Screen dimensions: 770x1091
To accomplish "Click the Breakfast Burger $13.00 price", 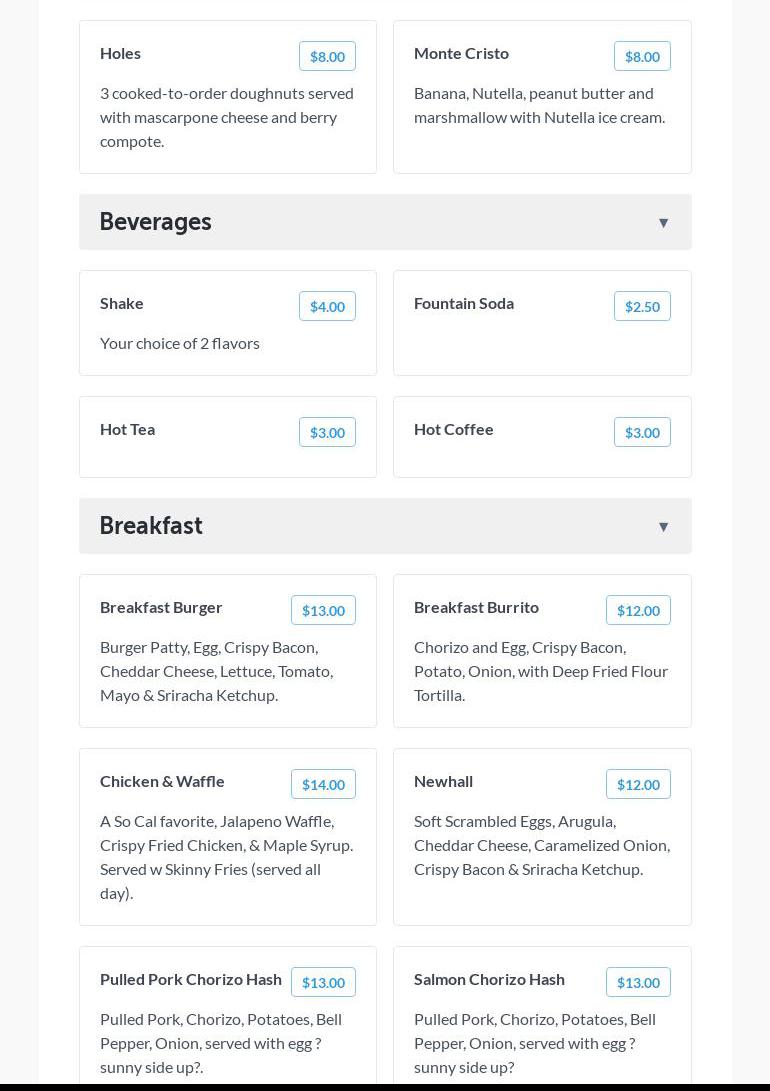I will [323, 611].
